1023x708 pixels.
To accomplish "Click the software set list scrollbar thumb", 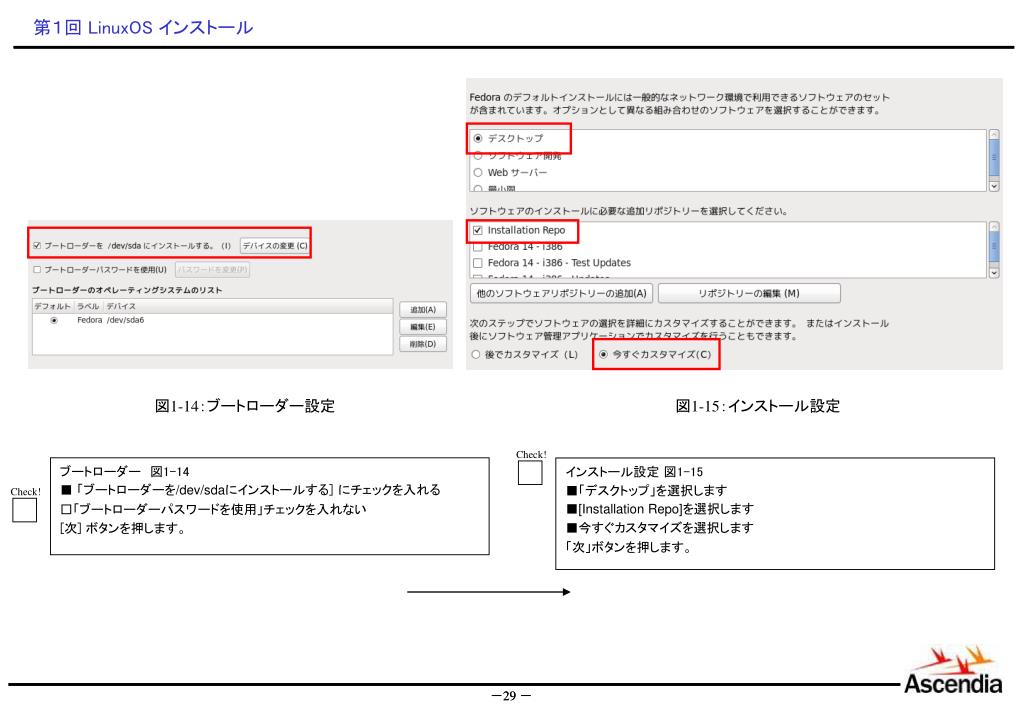I will click(994, 157).
